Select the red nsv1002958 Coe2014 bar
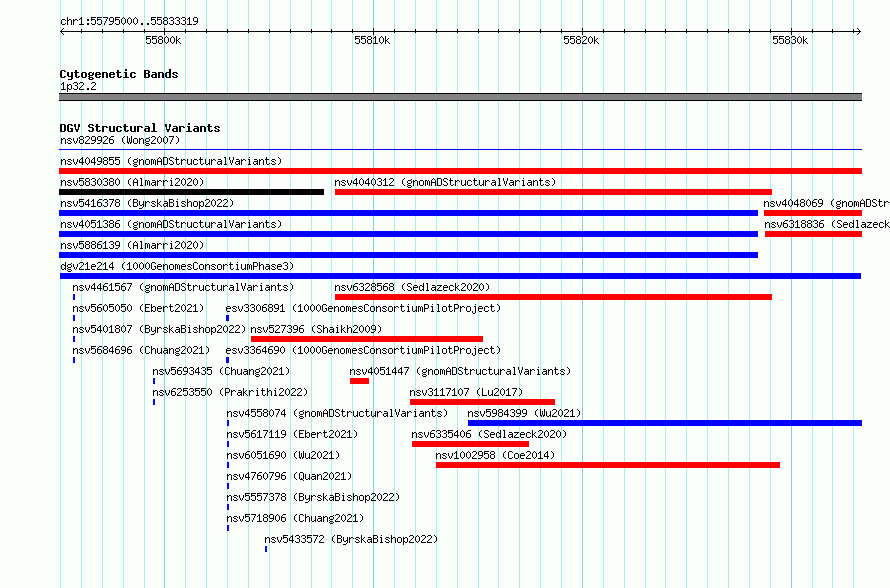890x588 pixels. pyautogui.click(x=608, y=465)
